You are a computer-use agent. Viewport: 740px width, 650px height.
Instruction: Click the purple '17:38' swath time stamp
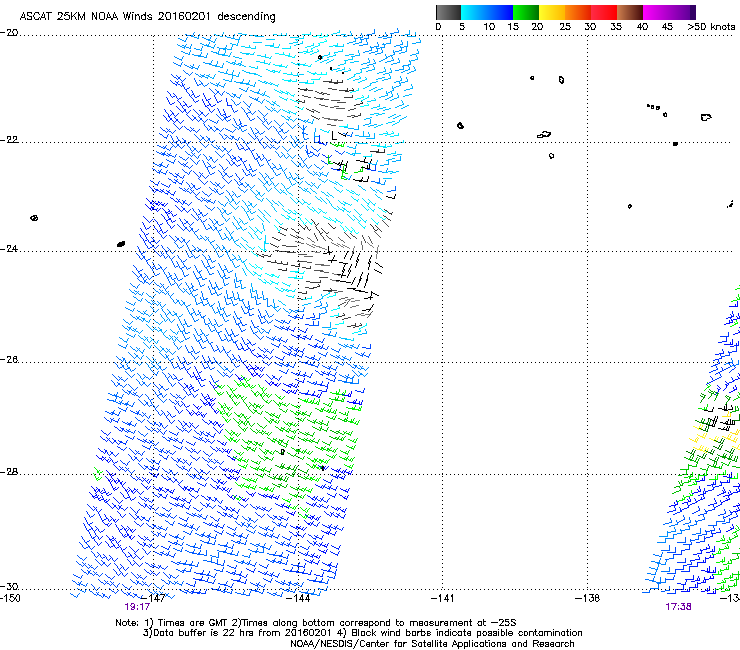click(x=678, y=607)
